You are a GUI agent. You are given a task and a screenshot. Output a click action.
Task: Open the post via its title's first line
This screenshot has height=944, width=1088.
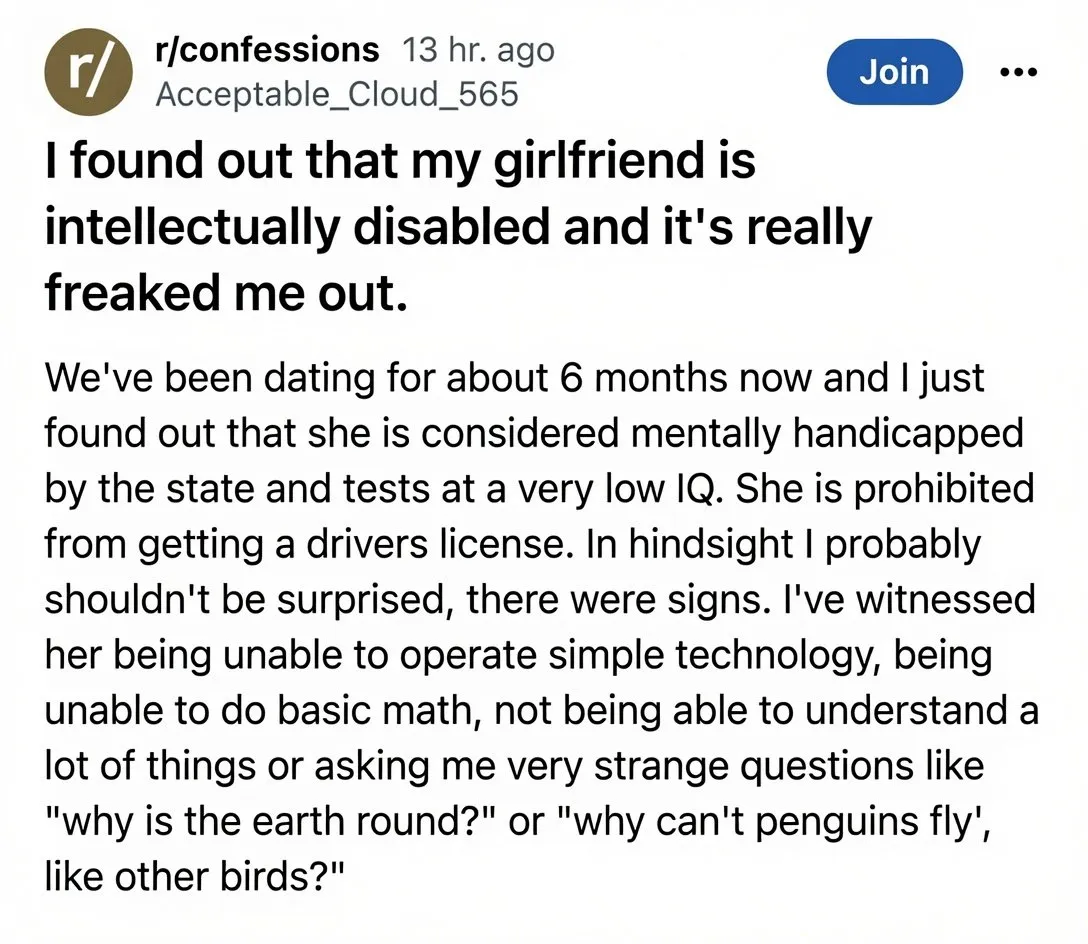click(x=400, y=161)
